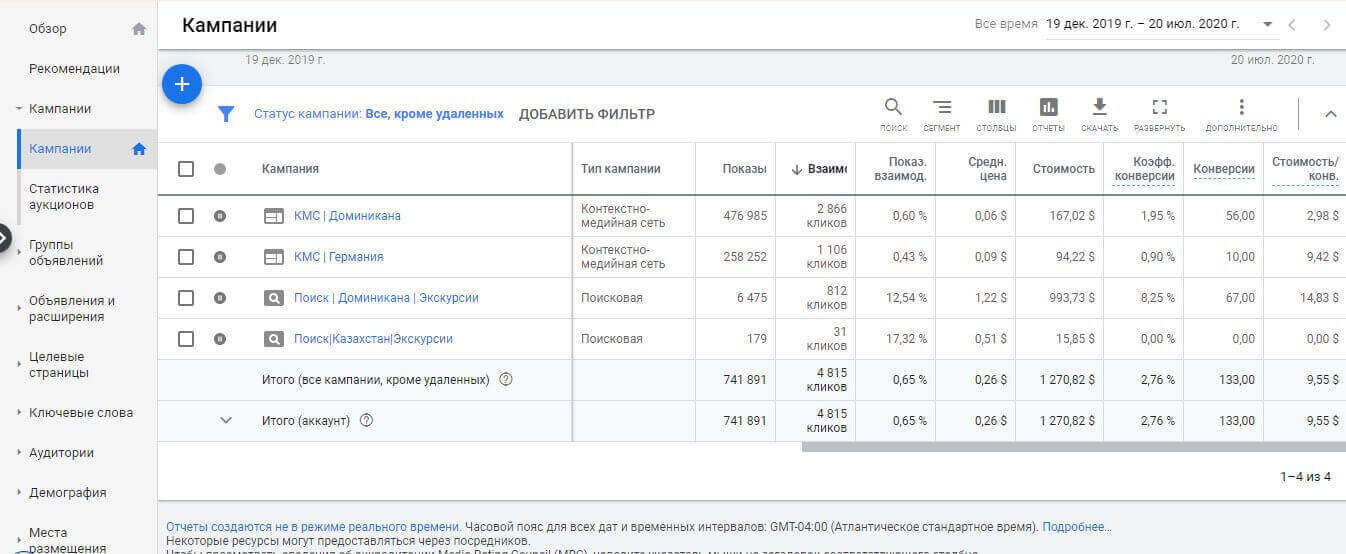Click the Развернуть expand icon
Viewport: 1346px width, 554px height.
[x=1159, y=108]
